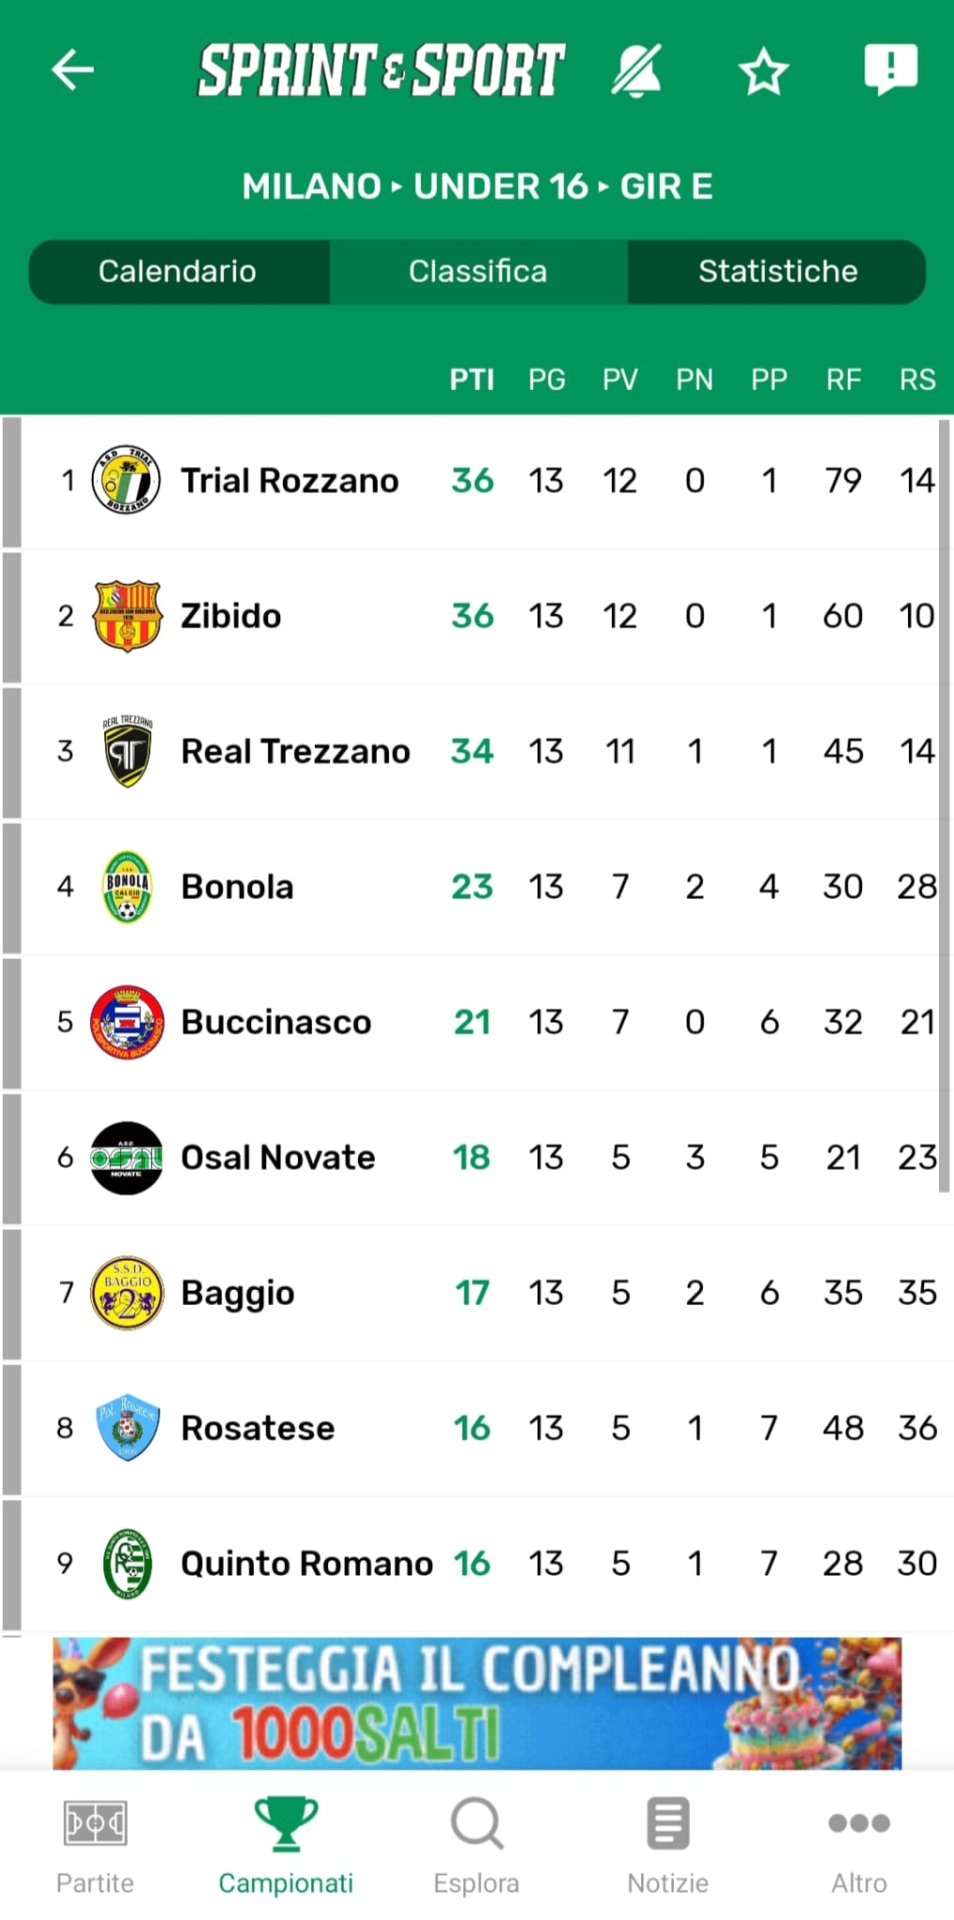Tap the back arrow icon
The height and width of the screenshot is (1920, 954).
[x=73, y=70]
